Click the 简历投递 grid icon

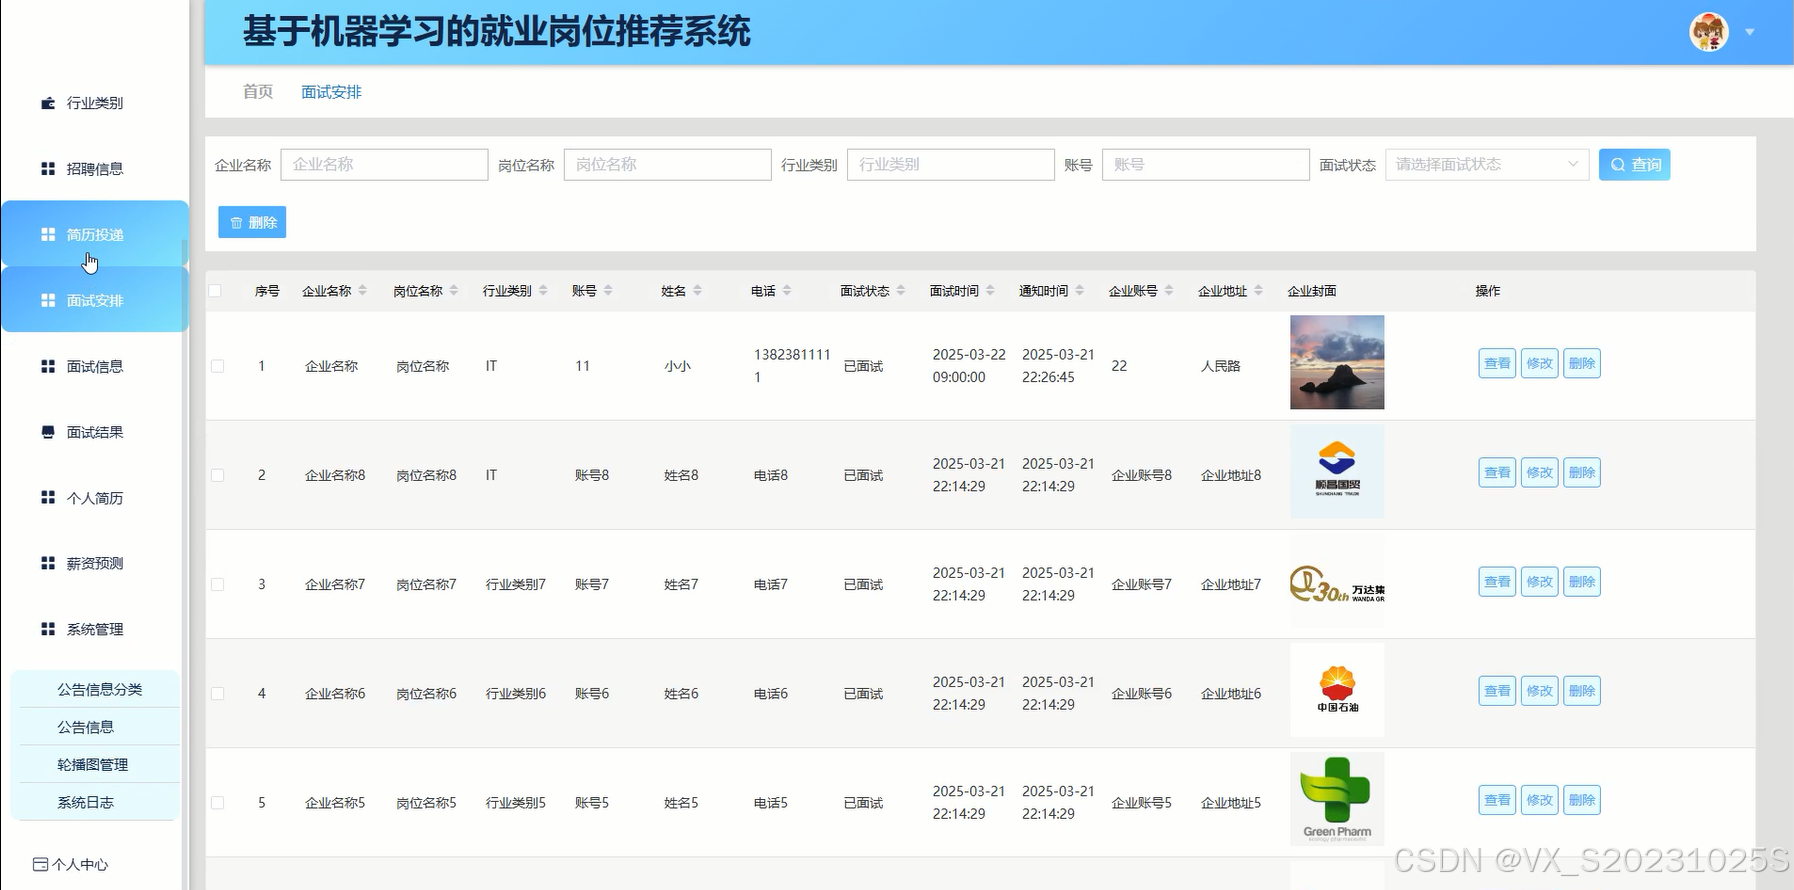[x=48, y=235]
